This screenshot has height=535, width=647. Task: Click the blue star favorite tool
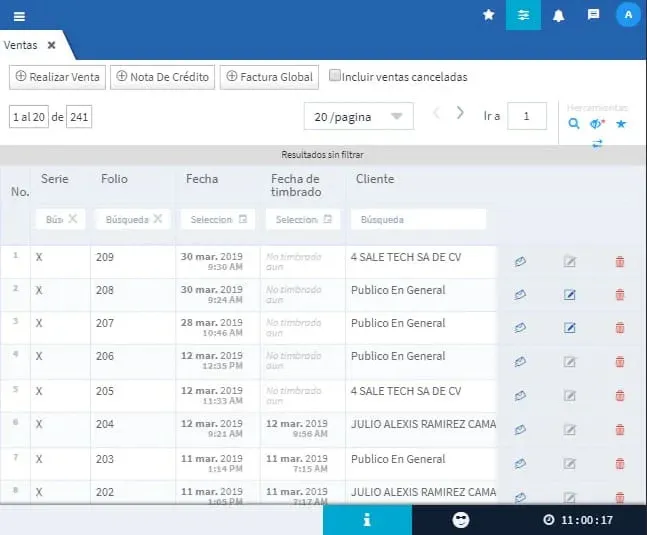tap(621, 124)
